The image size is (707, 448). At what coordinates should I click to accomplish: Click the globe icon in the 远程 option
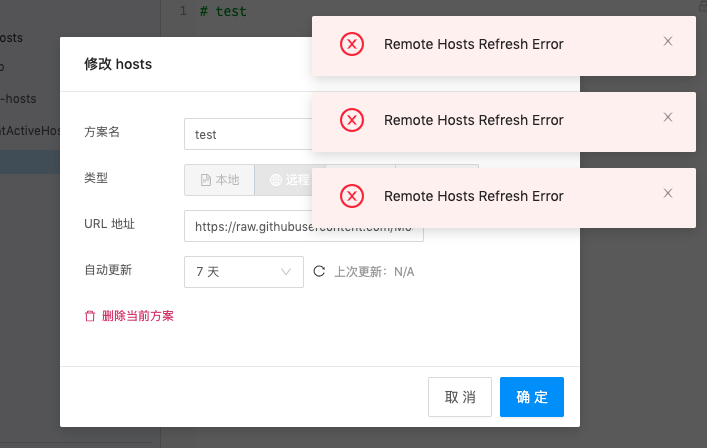tap(275, 180)
